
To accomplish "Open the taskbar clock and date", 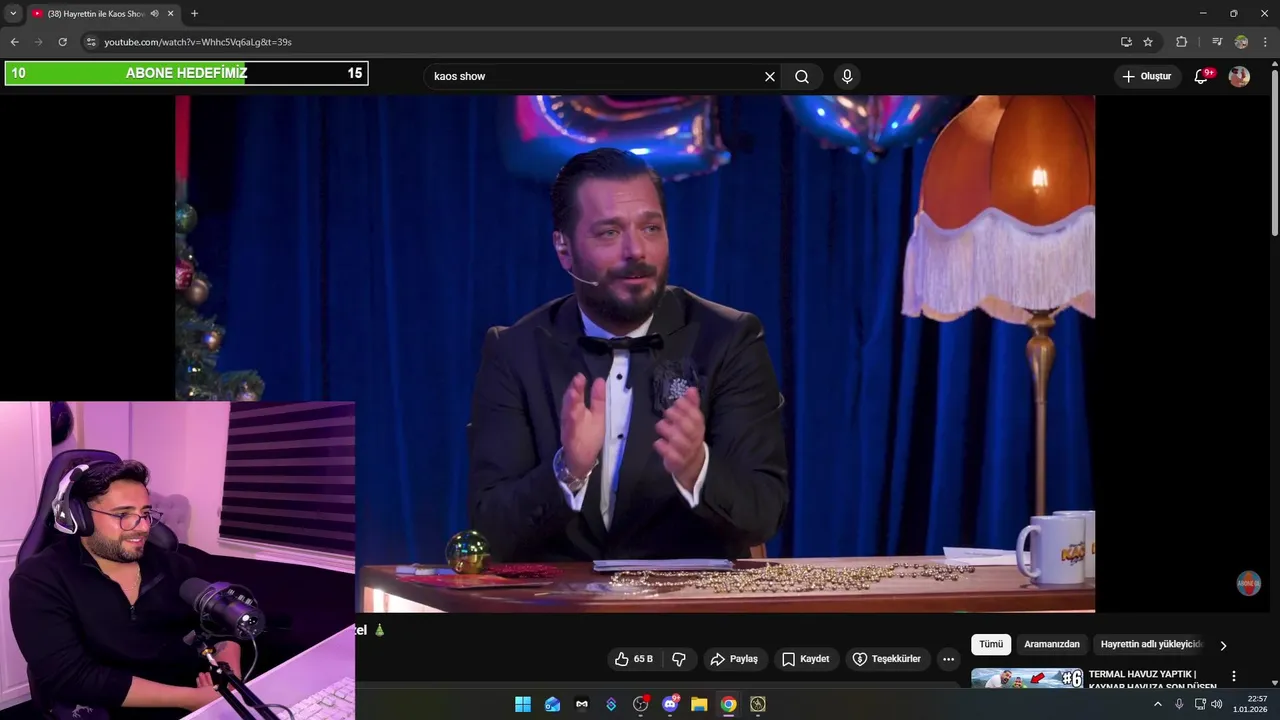I will [1251, 704].
